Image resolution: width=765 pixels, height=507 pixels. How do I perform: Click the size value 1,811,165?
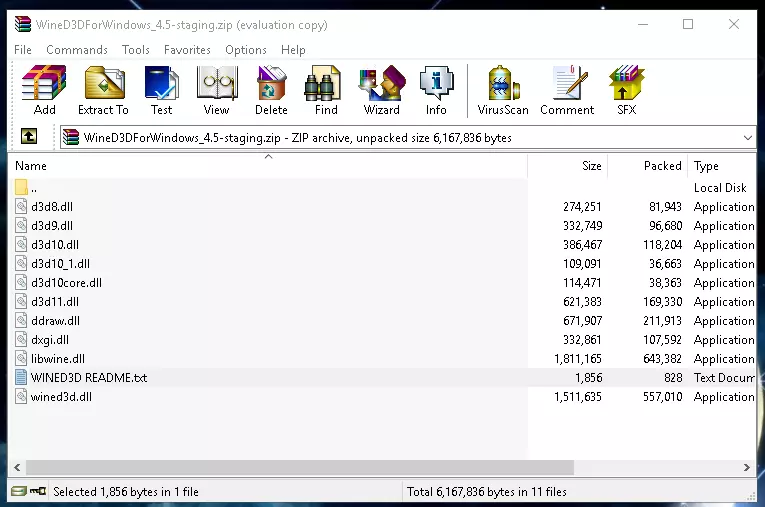coord(578,359)
